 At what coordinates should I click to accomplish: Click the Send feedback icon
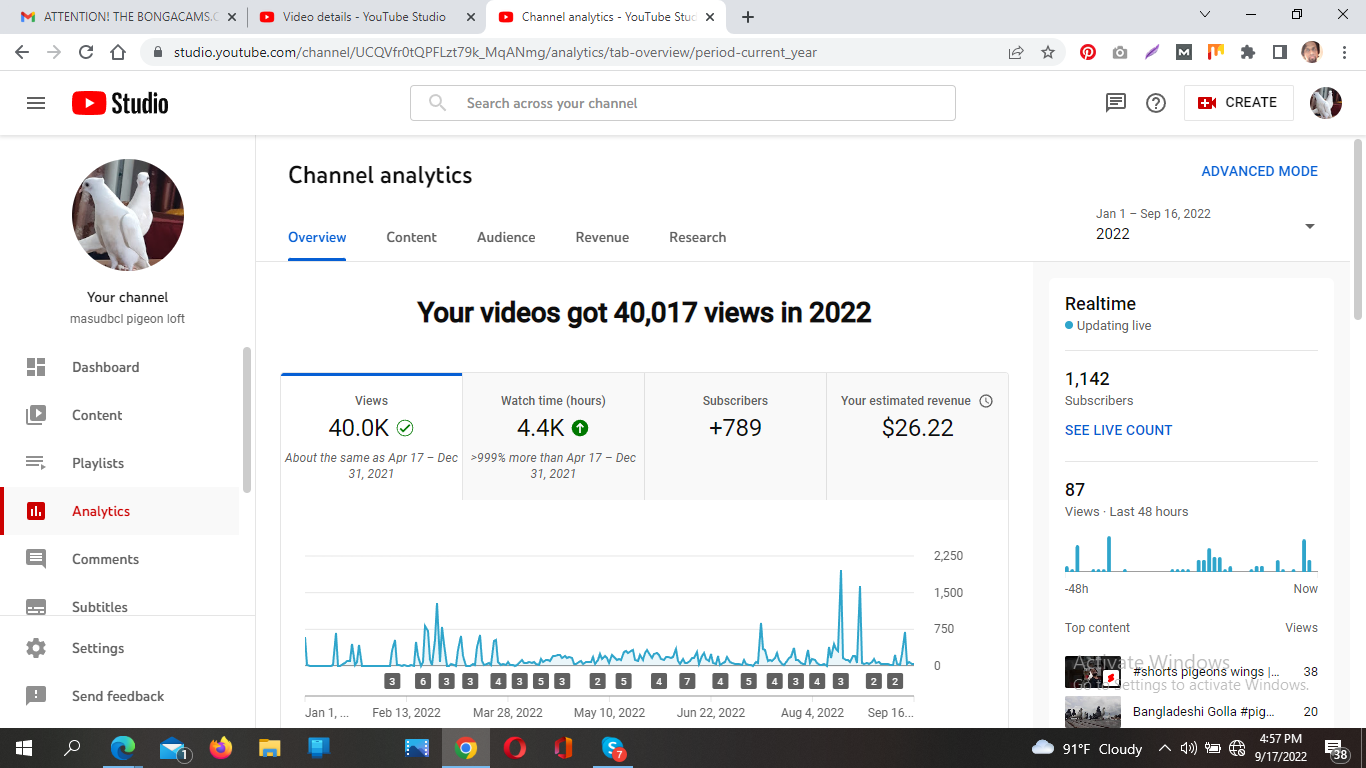point(36,696)
